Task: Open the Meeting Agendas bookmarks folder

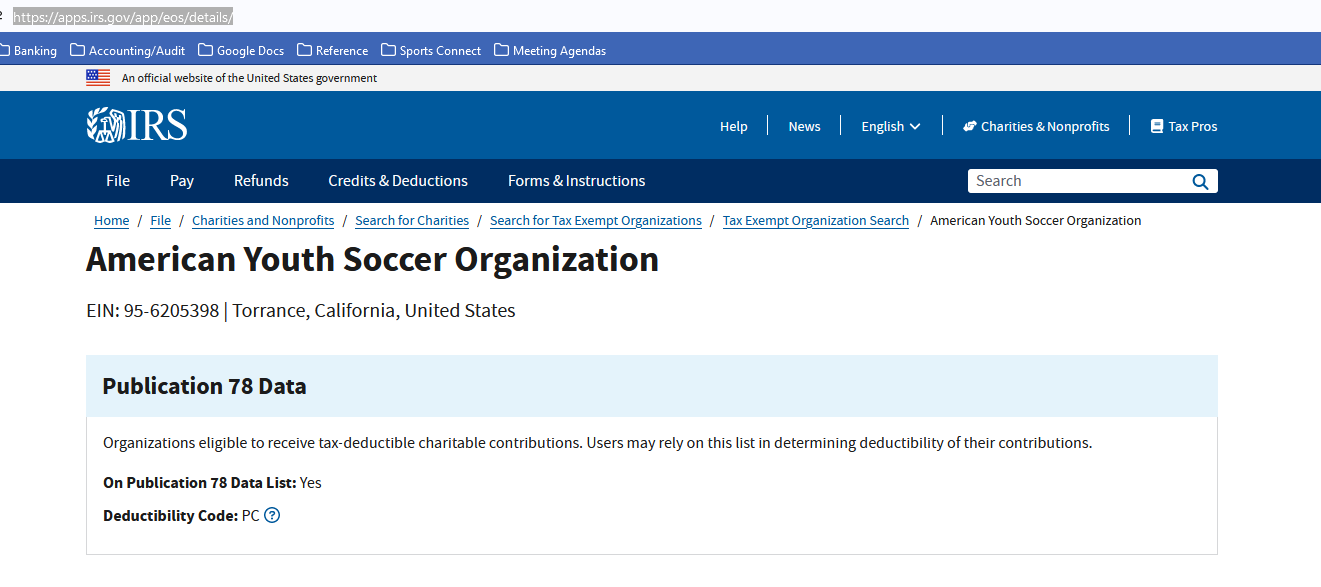Action: [x=550, y=51]
